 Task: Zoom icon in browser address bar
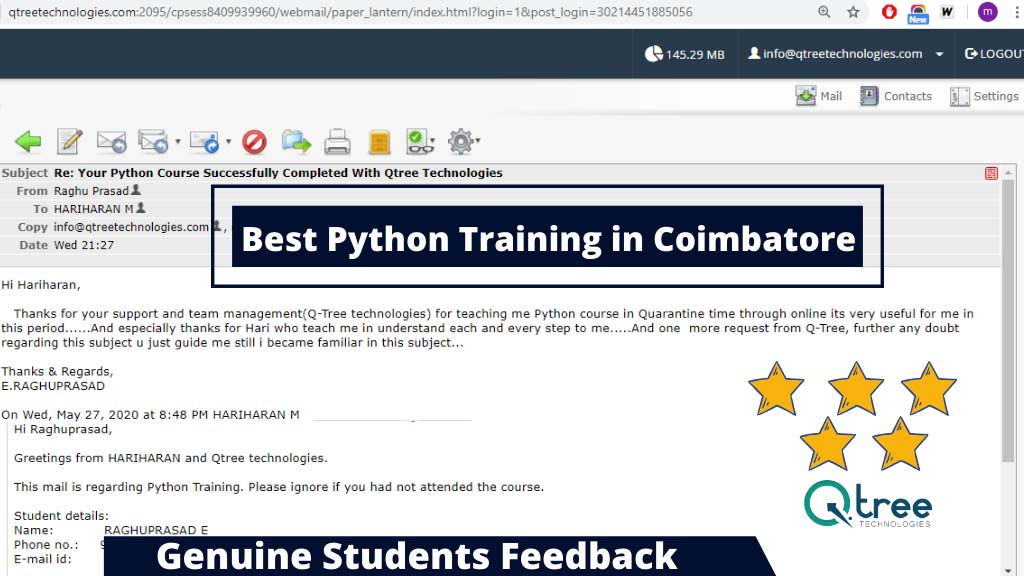pyautogui.click(x=824, y=12)
